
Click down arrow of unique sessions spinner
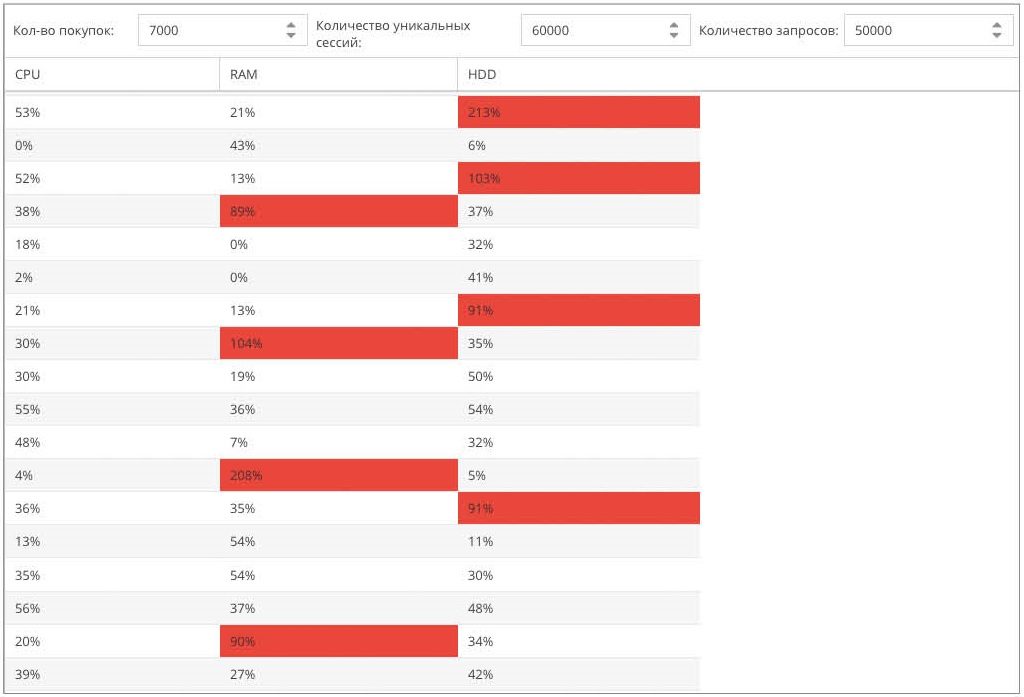[674, 36]
